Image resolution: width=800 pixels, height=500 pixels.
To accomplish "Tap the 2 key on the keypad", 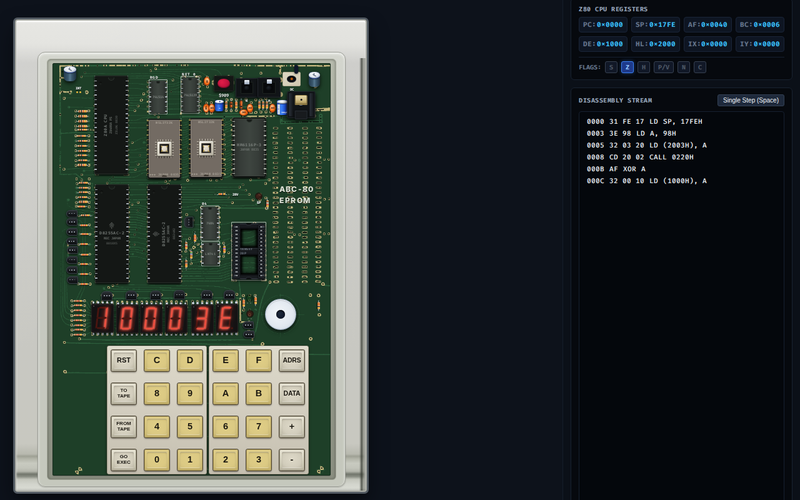I will (x=226, y=460).
